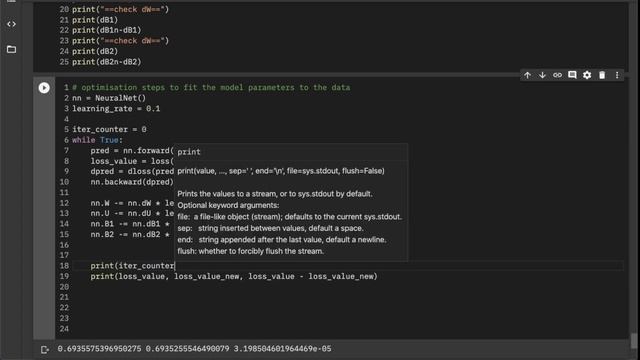
Task: Click the nn.backward(dpred) line
Action: [x=132, y=182]
